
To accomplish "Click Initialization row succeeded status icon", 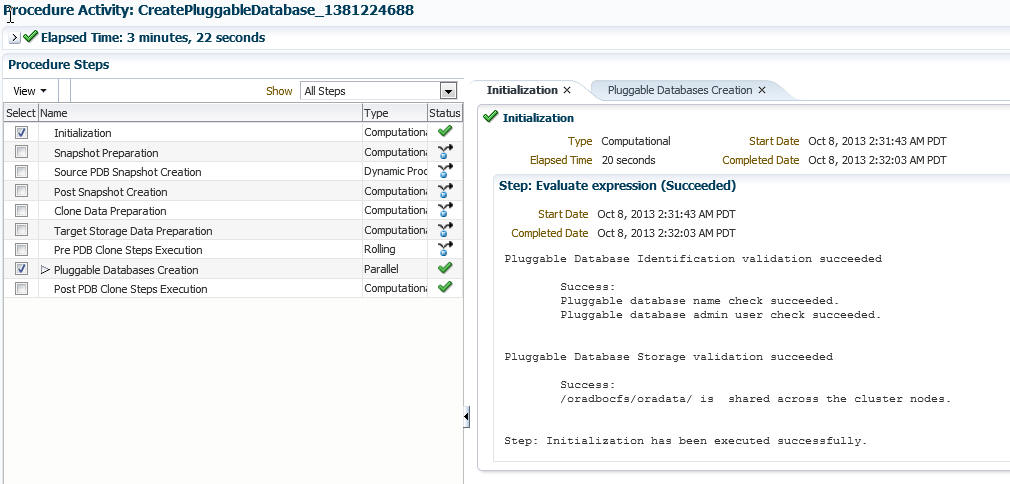I will 444,131.
